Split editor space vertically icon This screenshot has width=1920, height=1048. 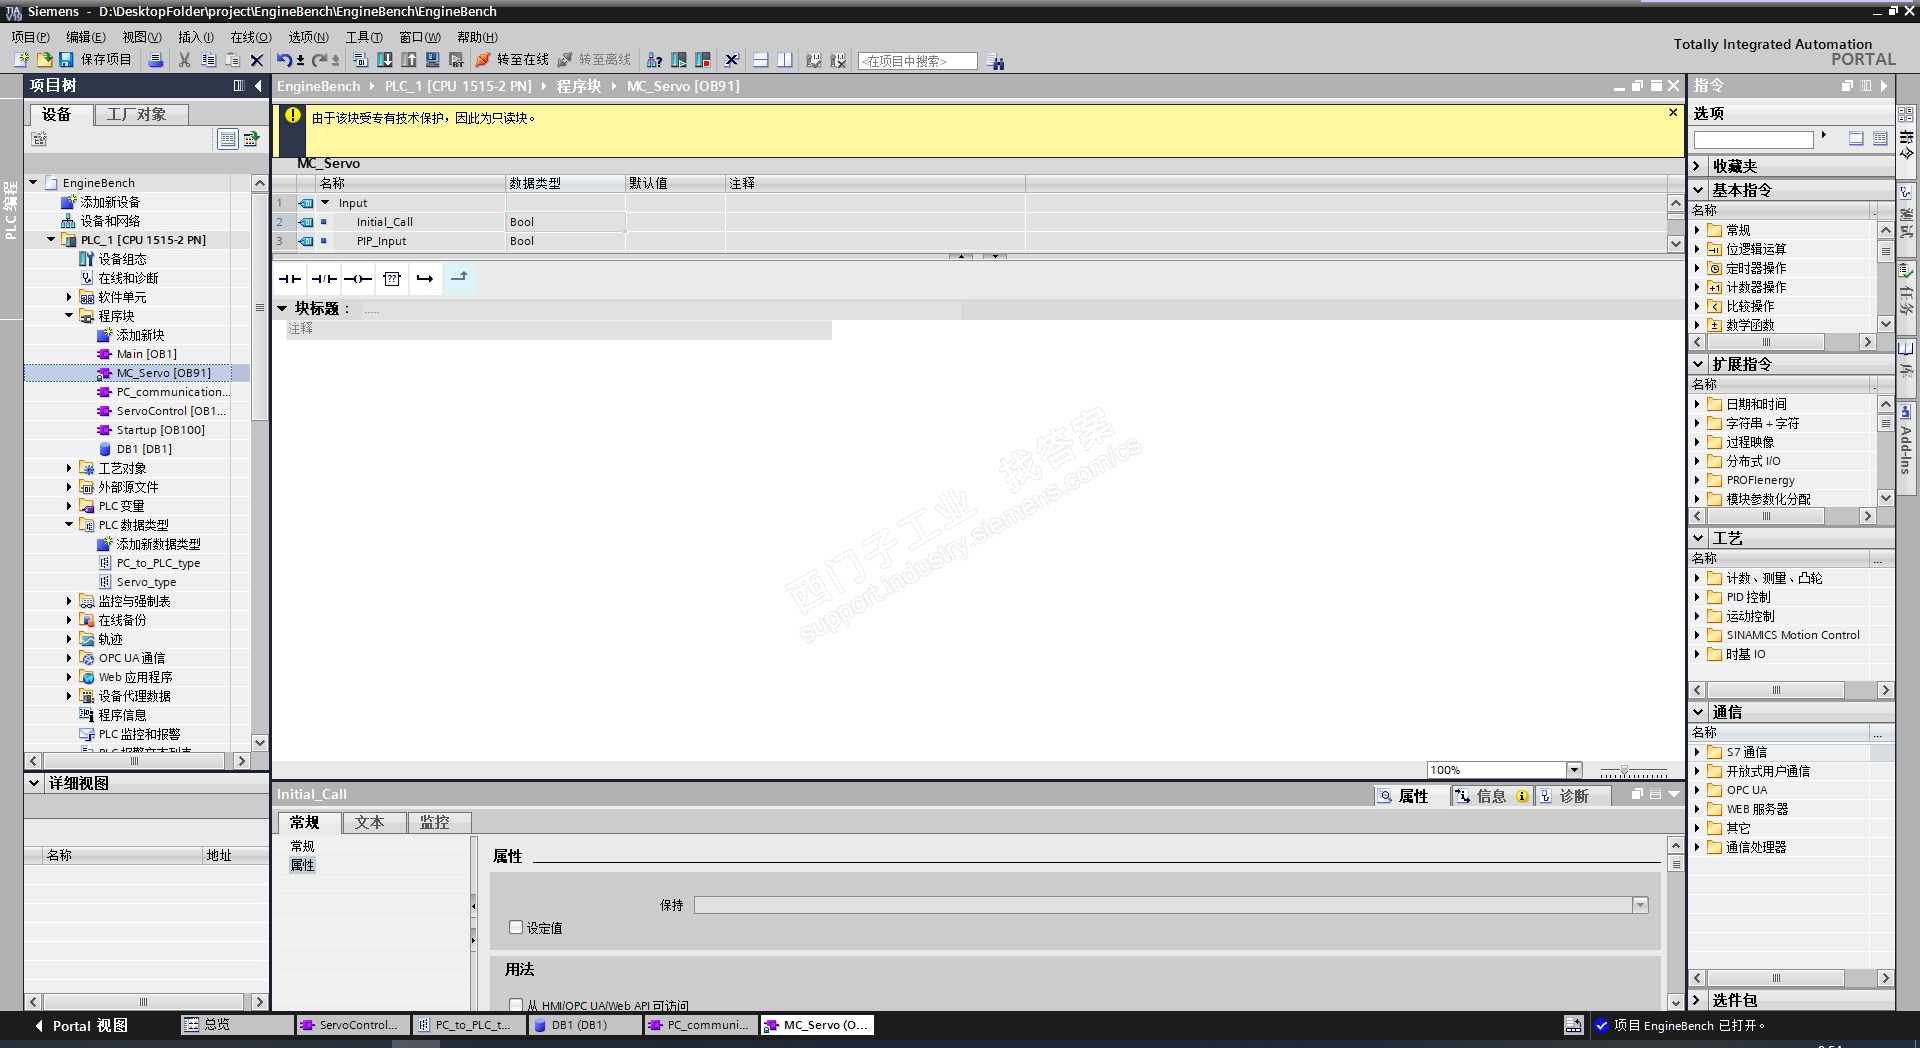[785, 60]
